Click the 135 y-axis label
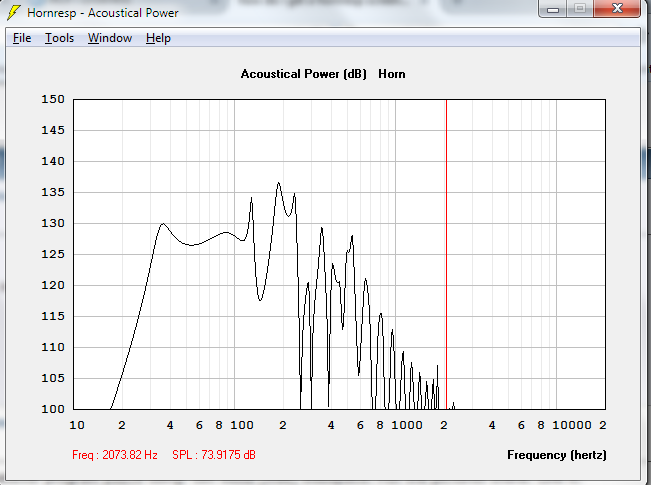Viewport: 651px width, 485px height. [53, 192]
